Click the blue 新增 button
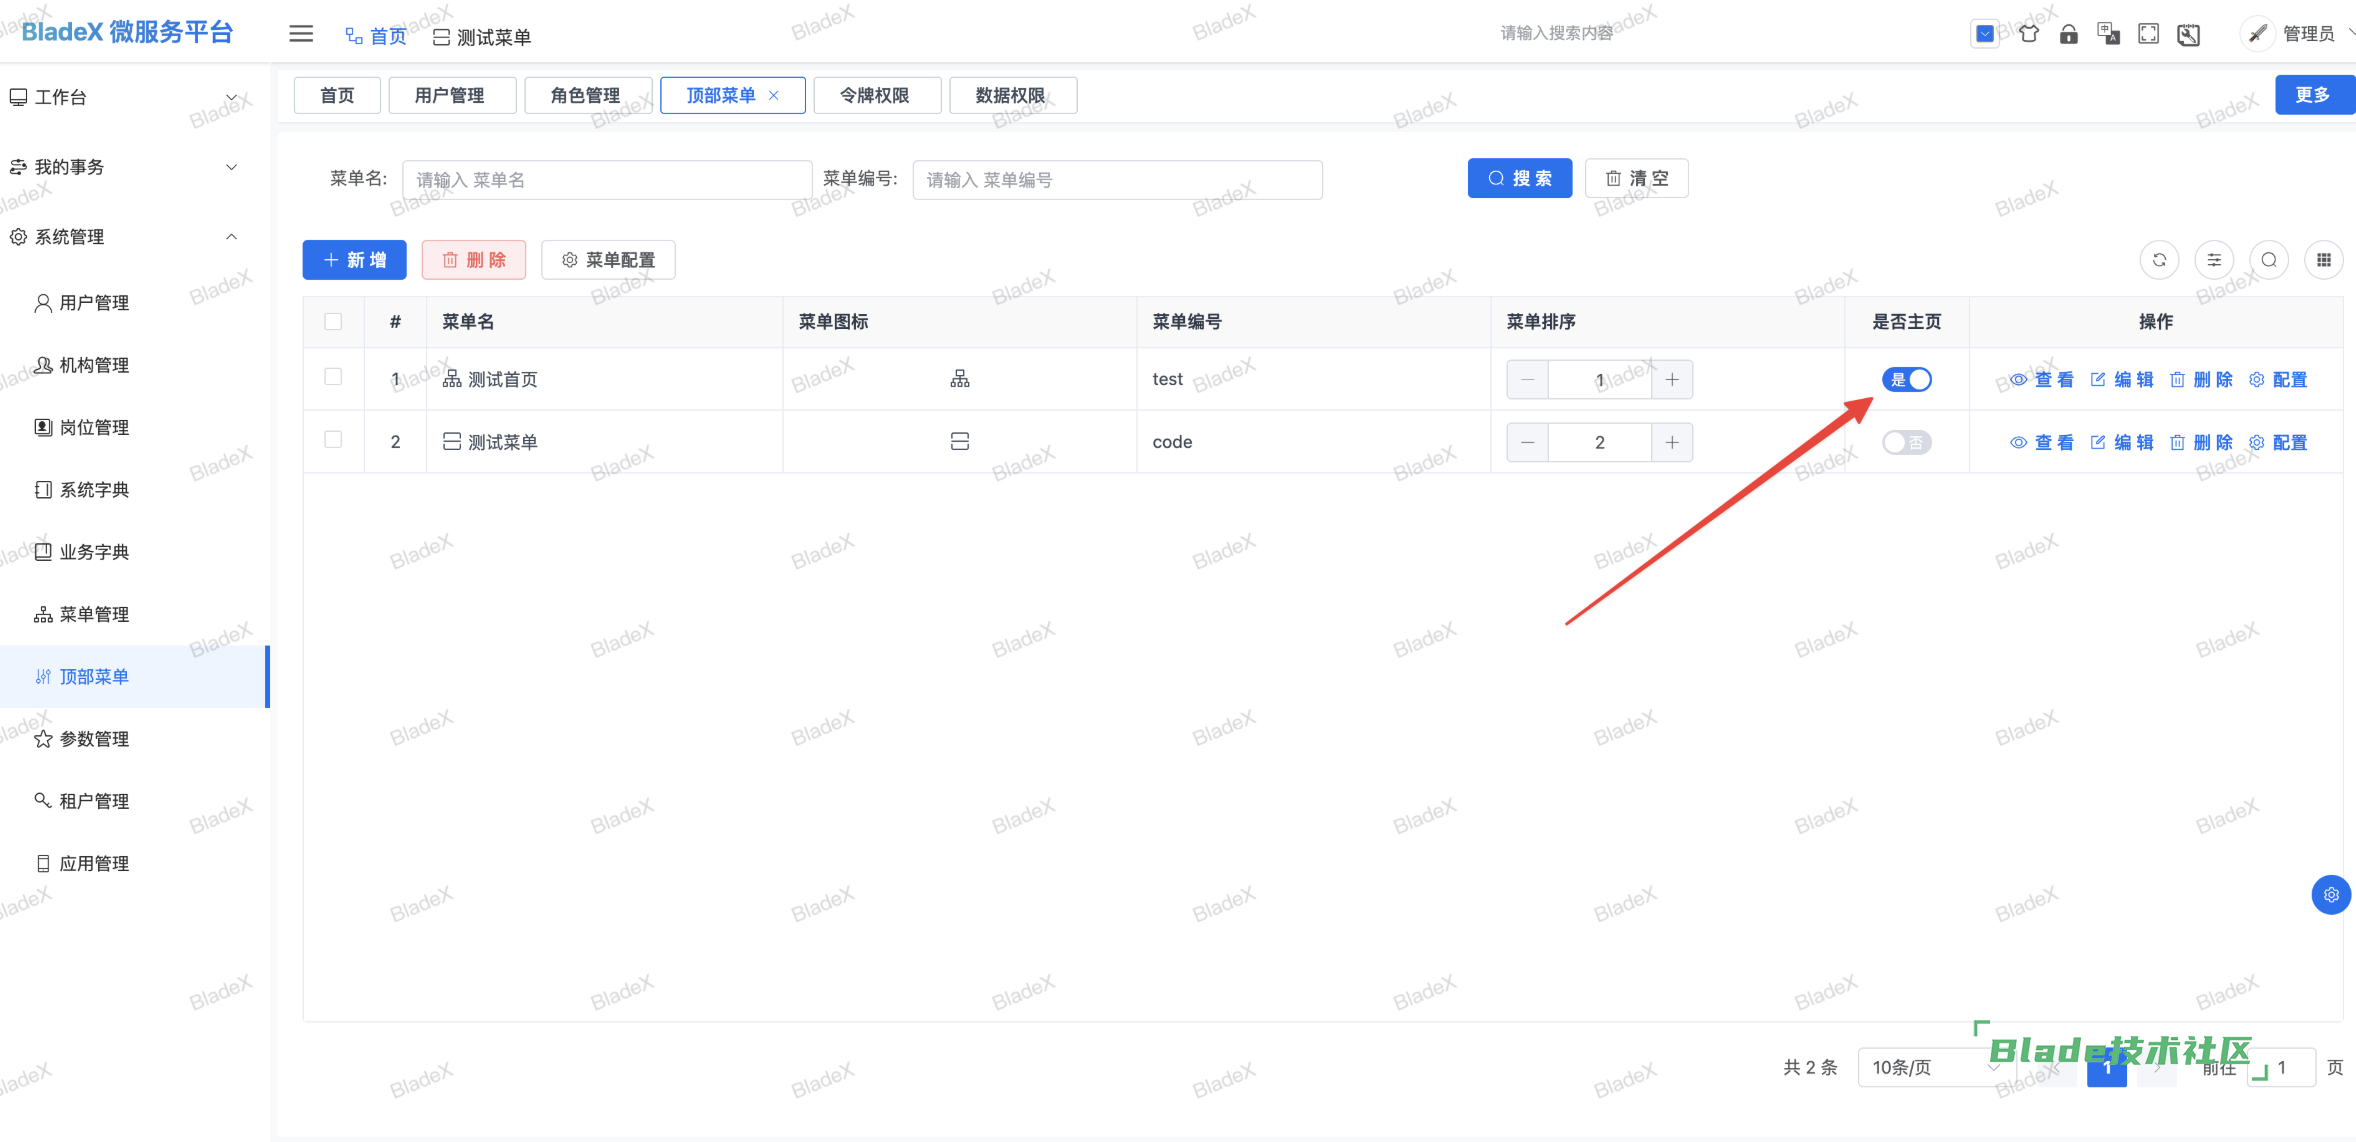The image size is (2356, 1142). (x=355, y=260)
